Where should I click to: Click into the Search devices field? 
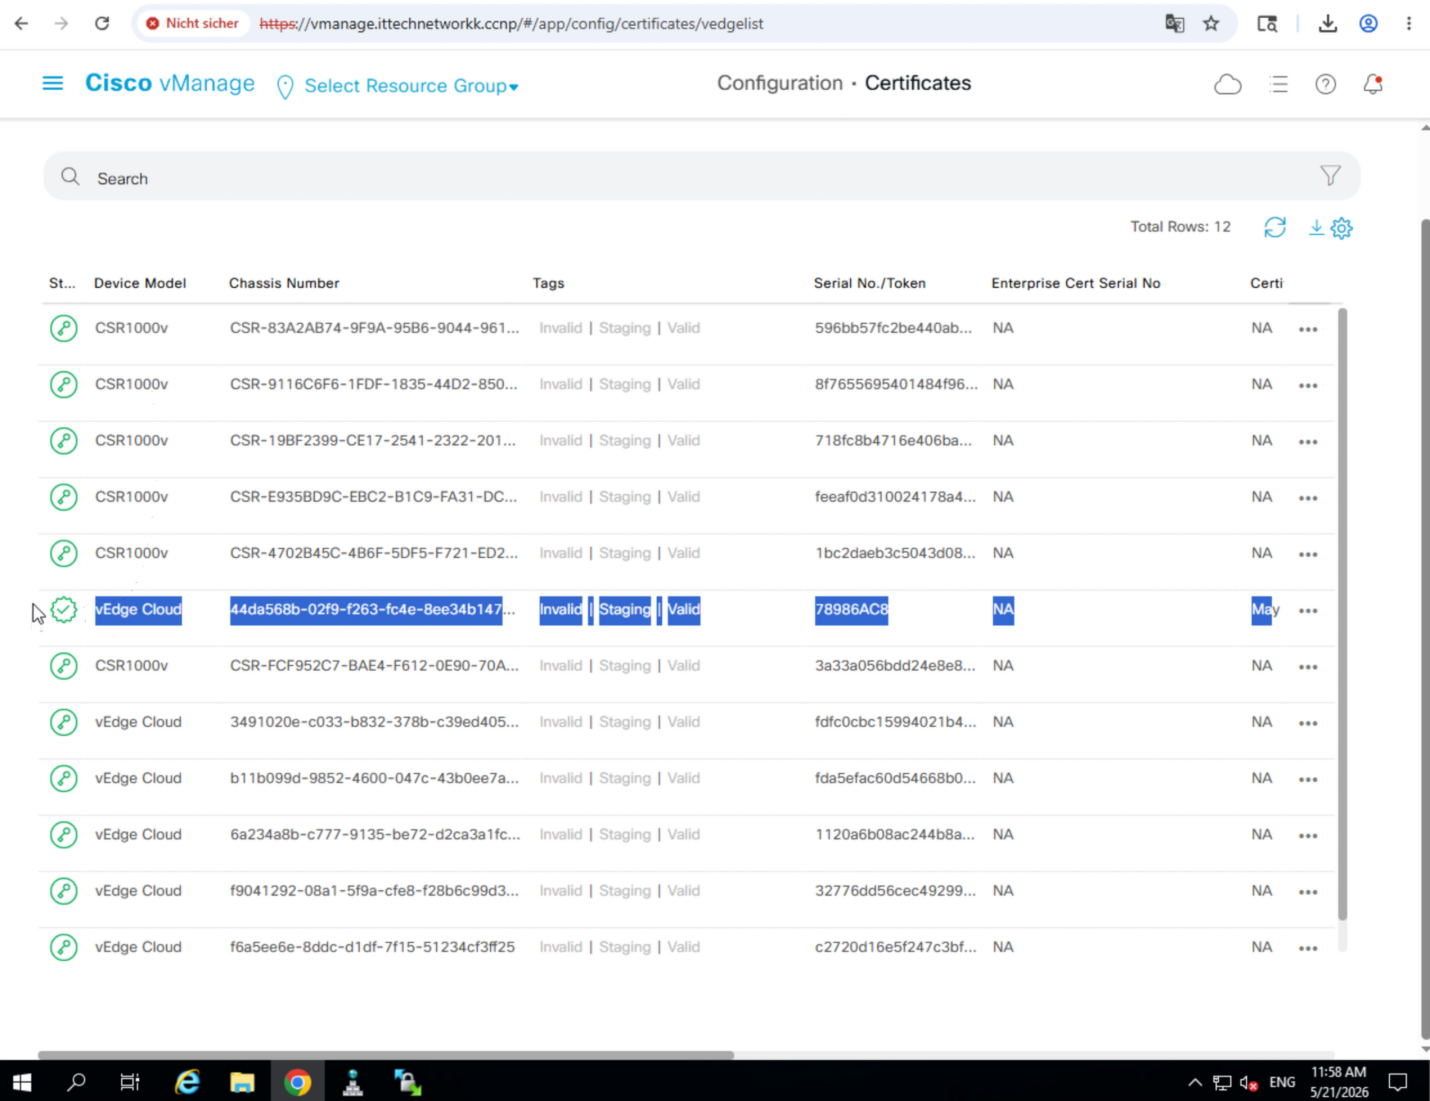[700, 177]
